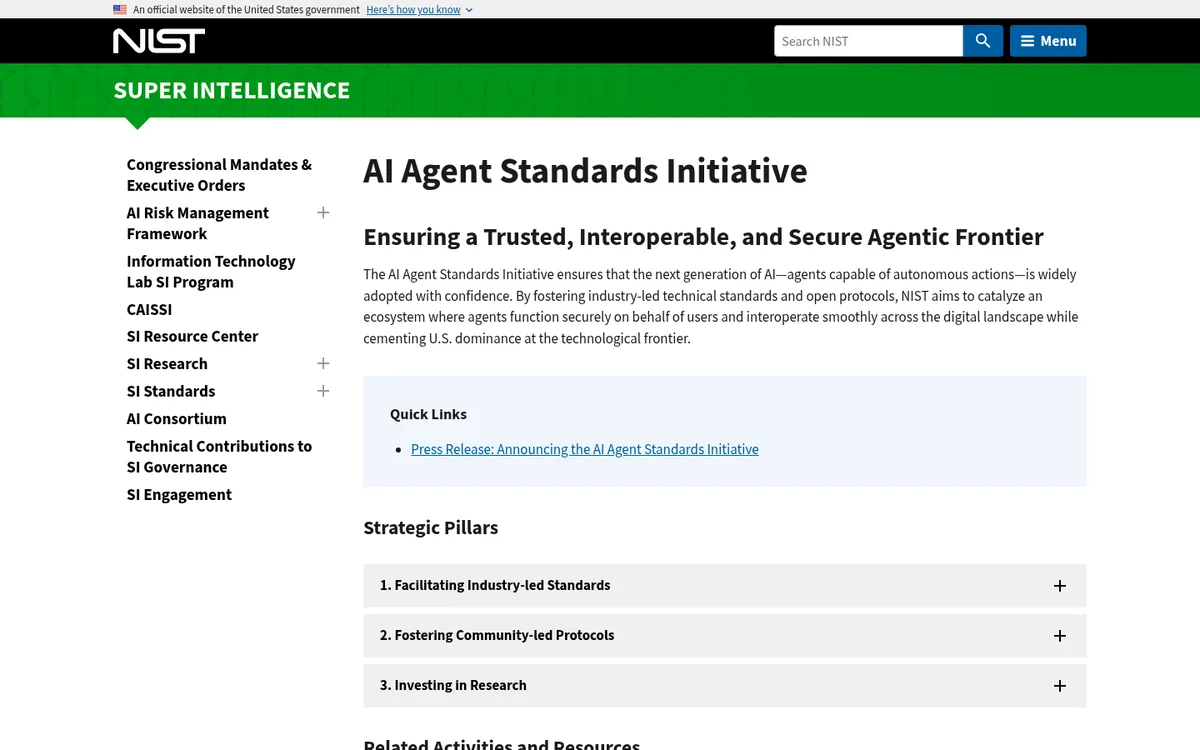Click the "Ensuring a Trusted, Interoperable" subheading
Image resolution: width=1200 pixels, height=750 pixels.
[703, 237]
